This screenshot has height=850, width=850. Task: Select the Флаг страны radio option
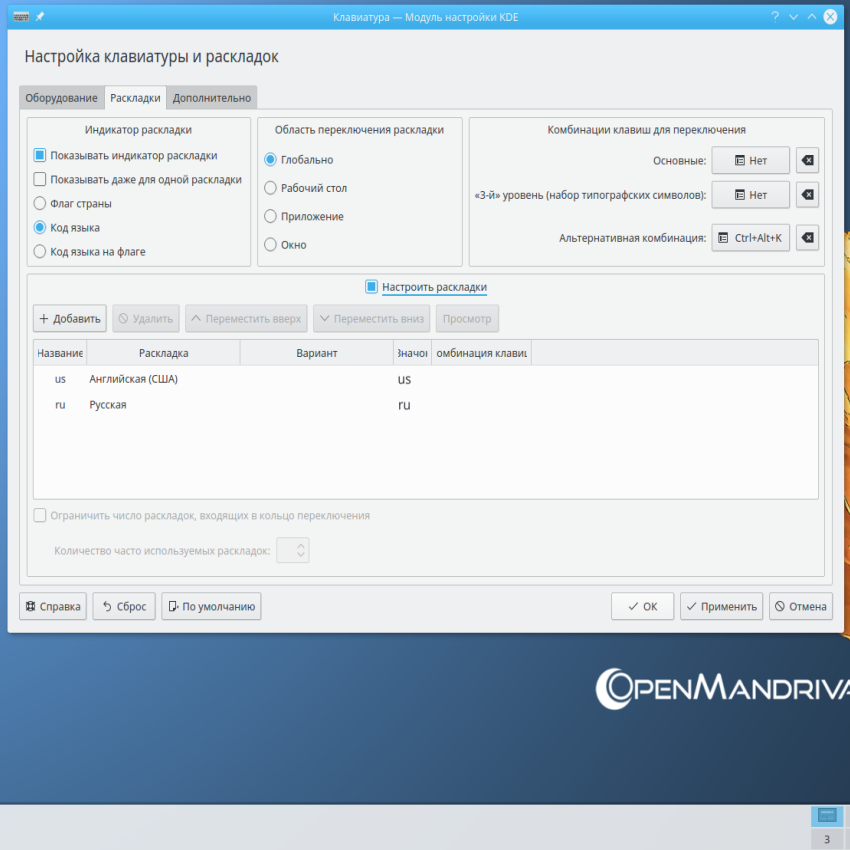[x=40, y=203]
